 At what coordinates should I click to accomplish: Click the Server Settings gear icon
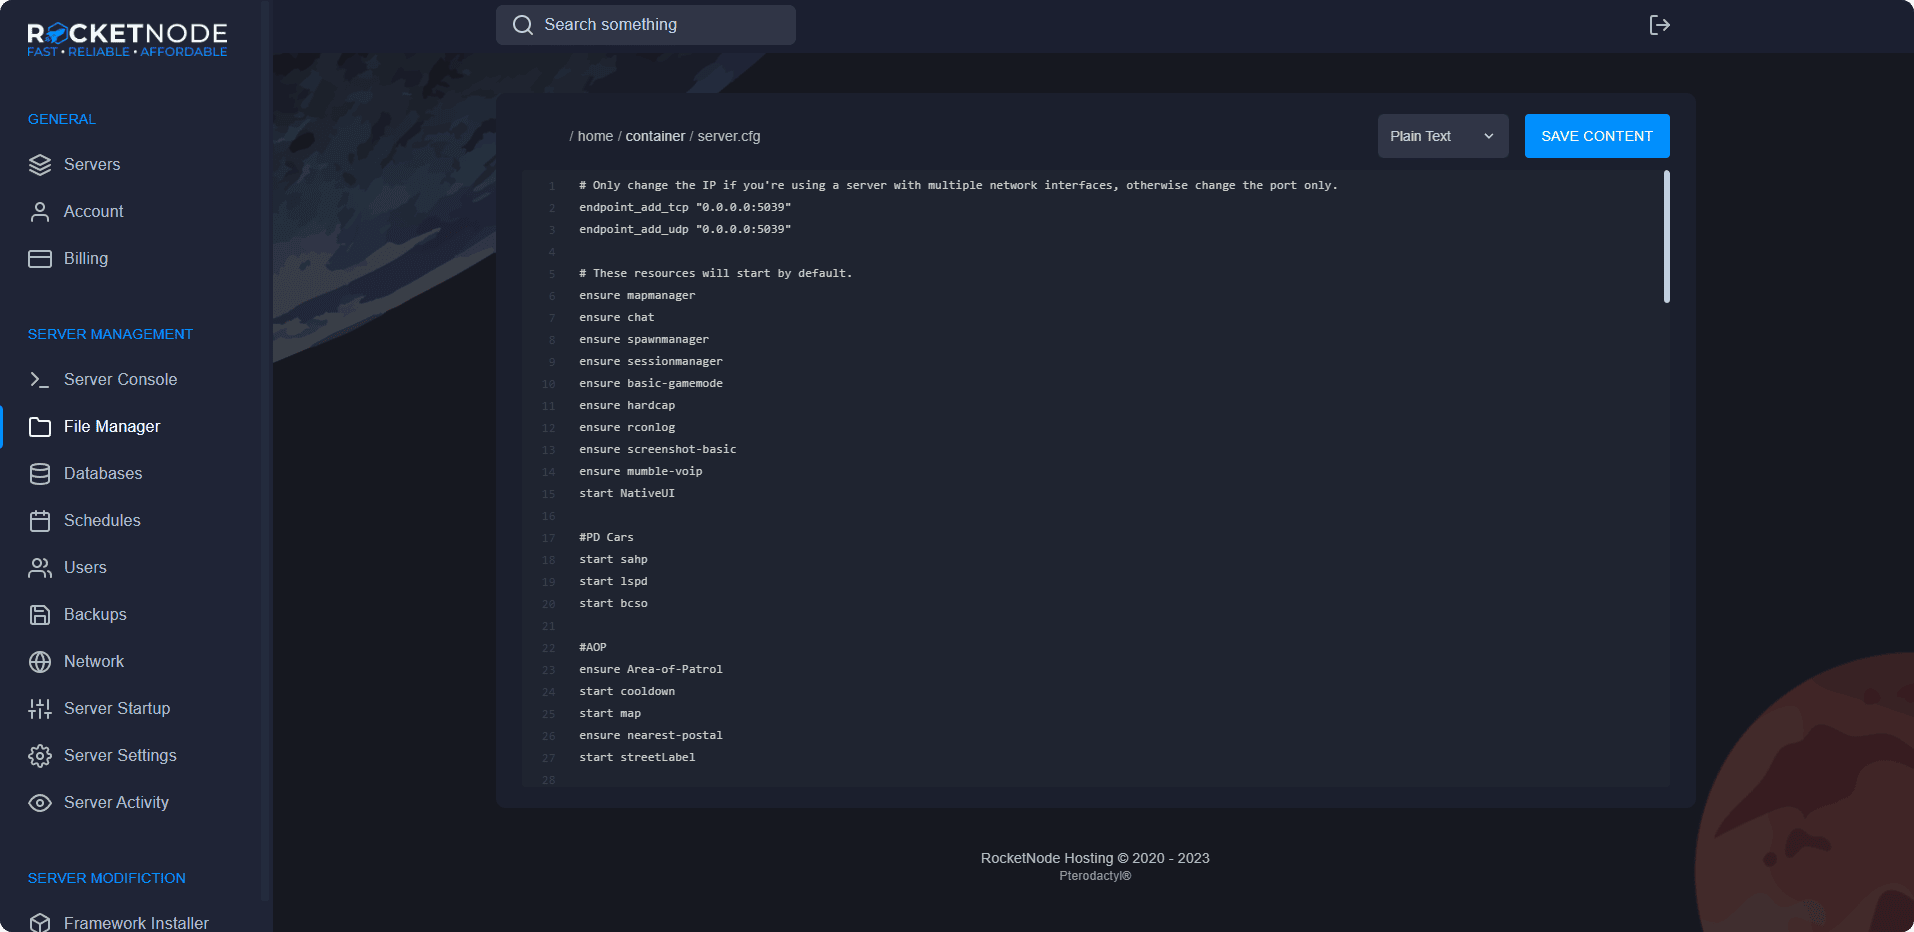coord(40,756)
